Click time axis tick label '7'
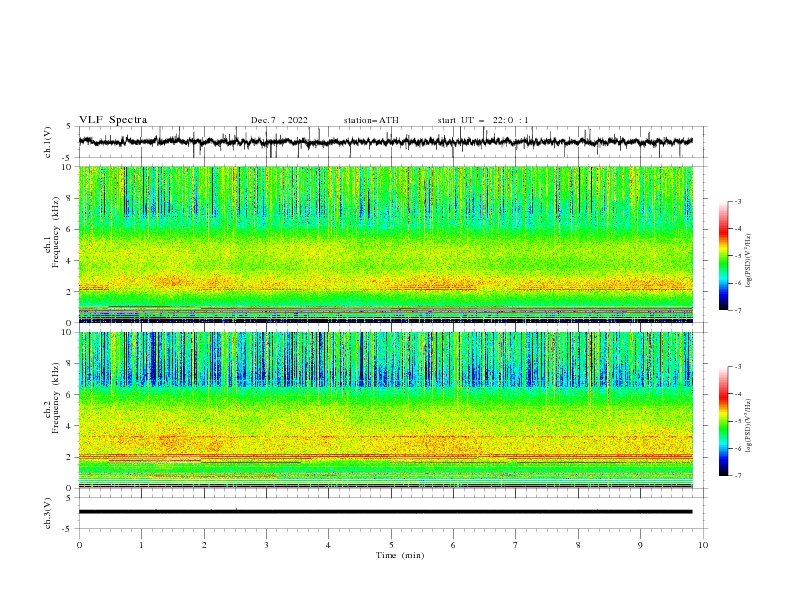 pyautogui.click(x=516, y=545)
